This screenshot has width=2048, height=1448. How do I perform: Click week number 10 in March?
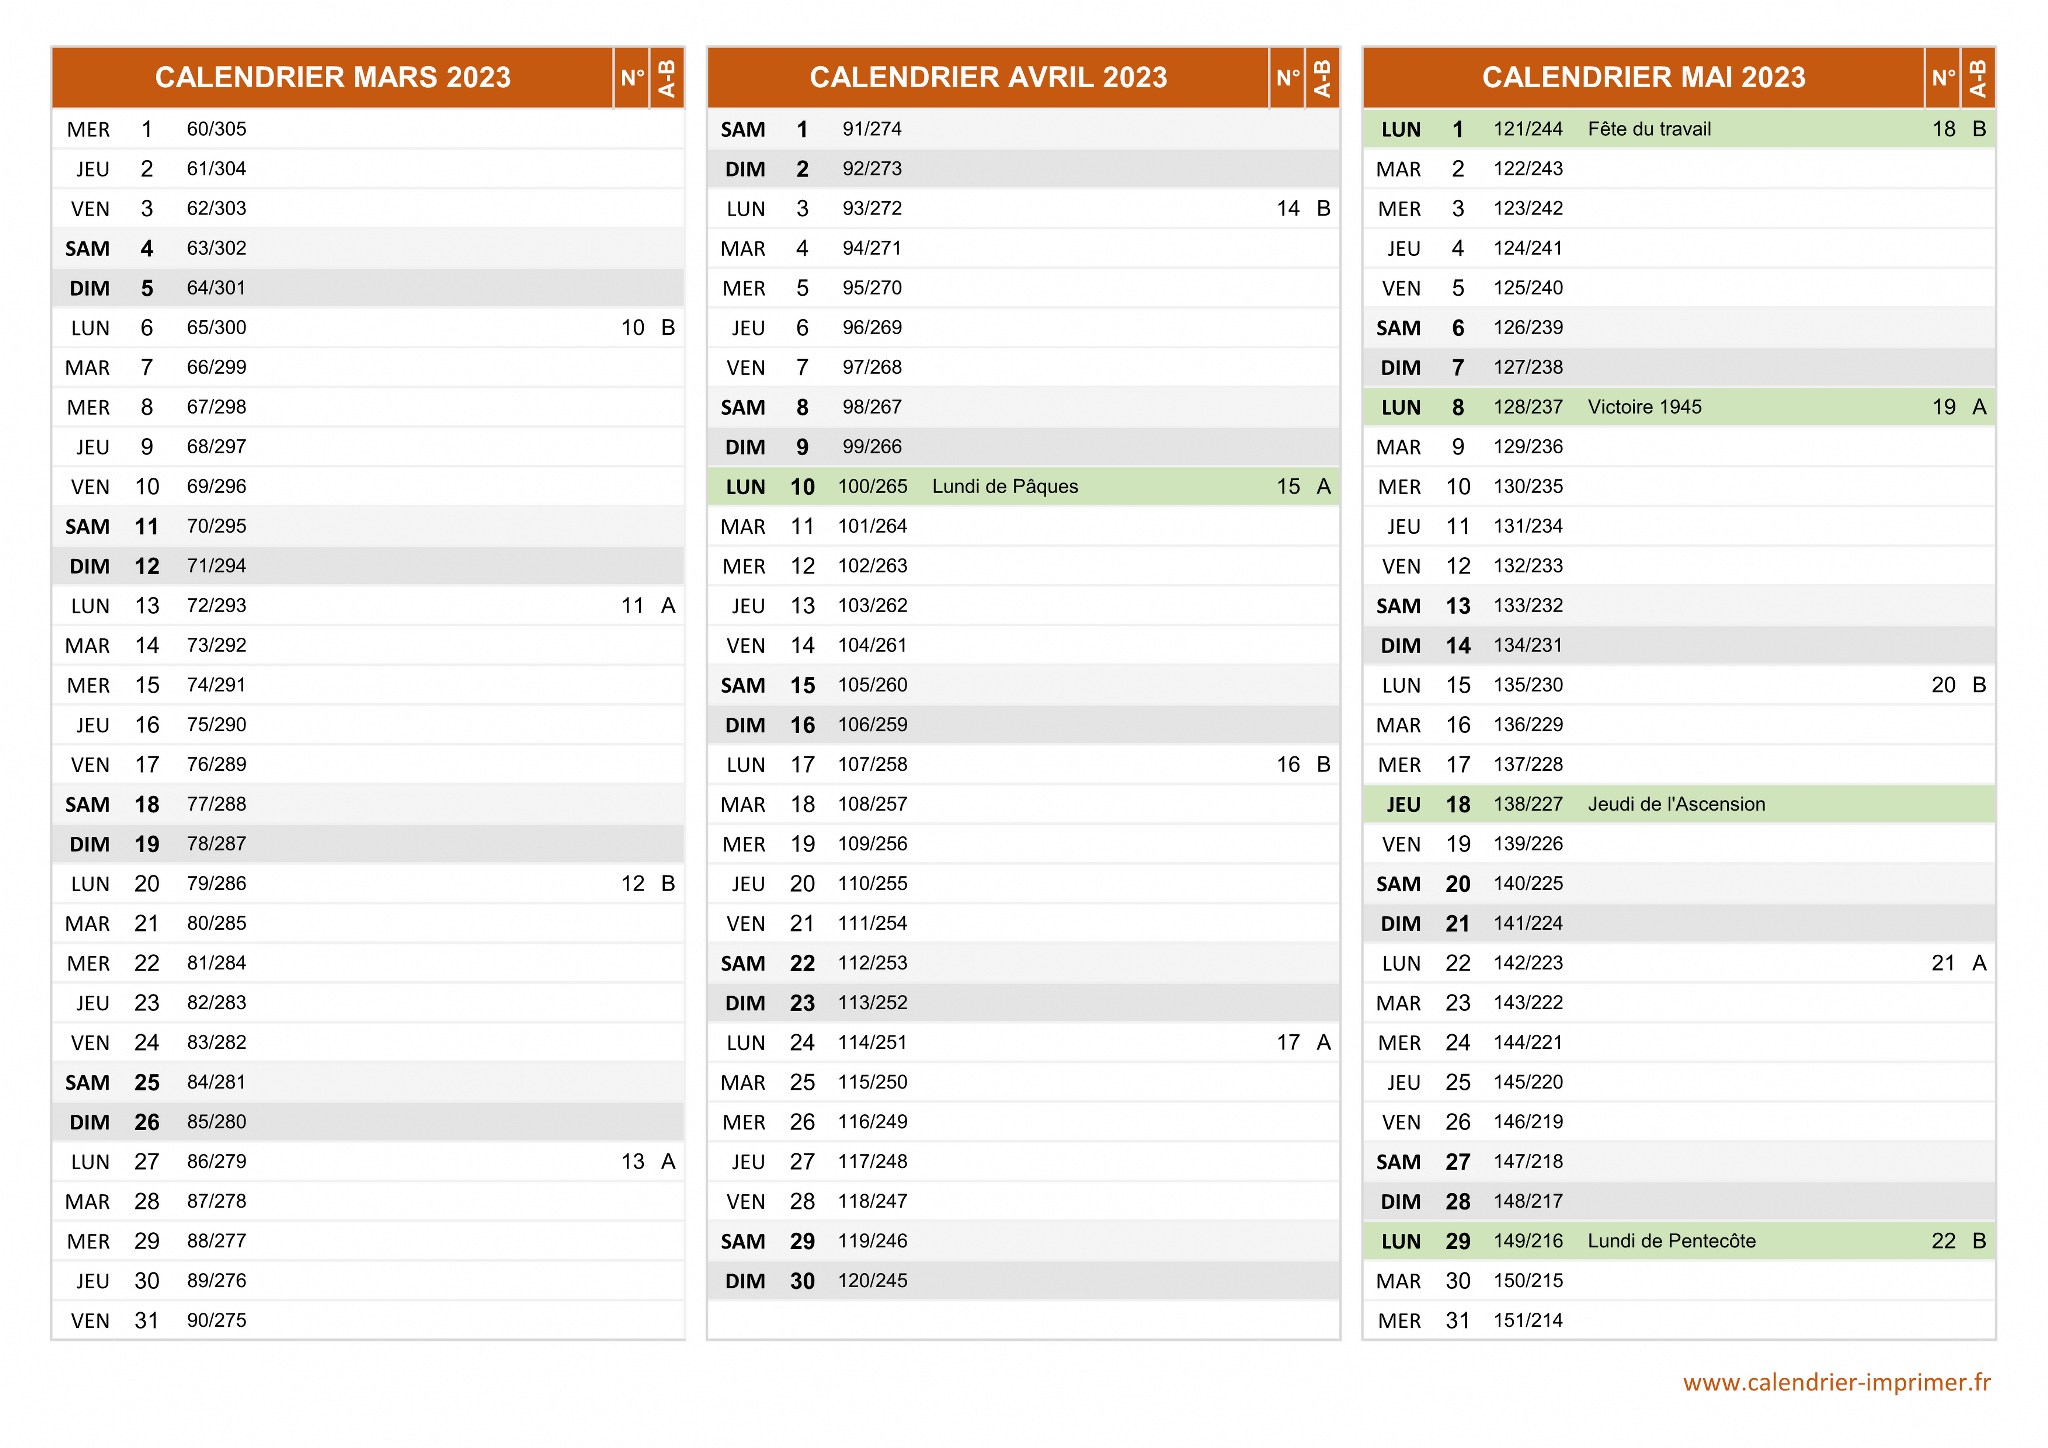(x=633, y=328)
